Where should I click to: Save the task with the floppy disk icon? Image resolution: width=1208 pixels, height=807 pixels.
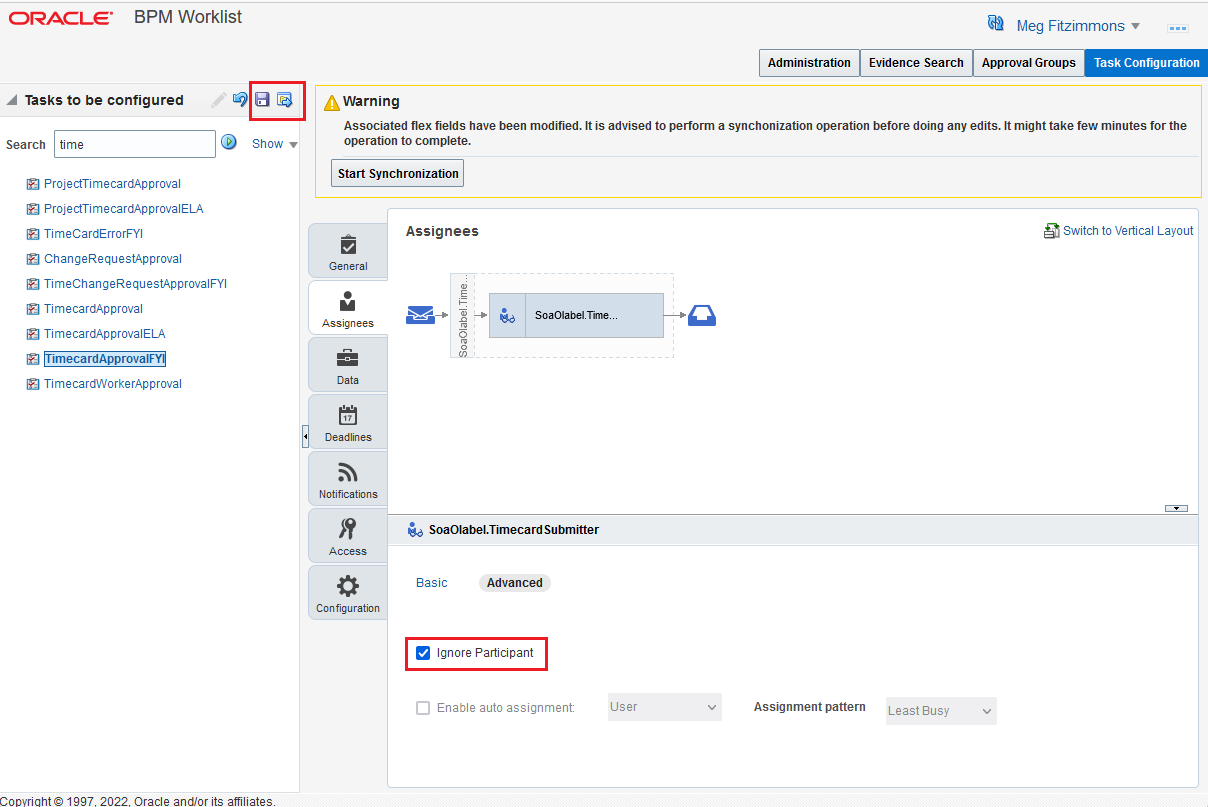click(262, 100)
